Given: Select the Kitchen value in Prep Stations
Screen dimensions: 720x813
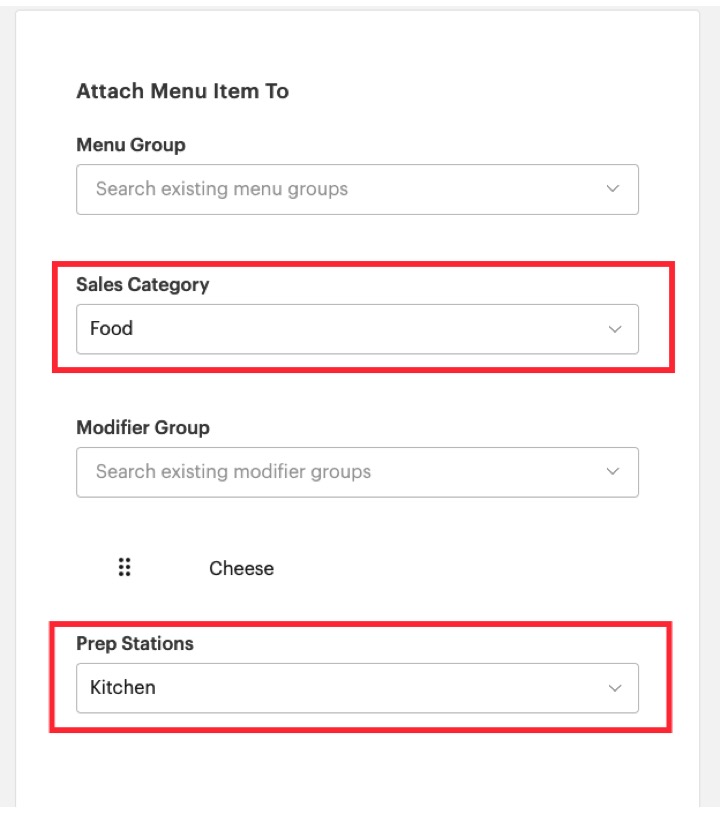Looking at the screenshot, I should 123,688.
